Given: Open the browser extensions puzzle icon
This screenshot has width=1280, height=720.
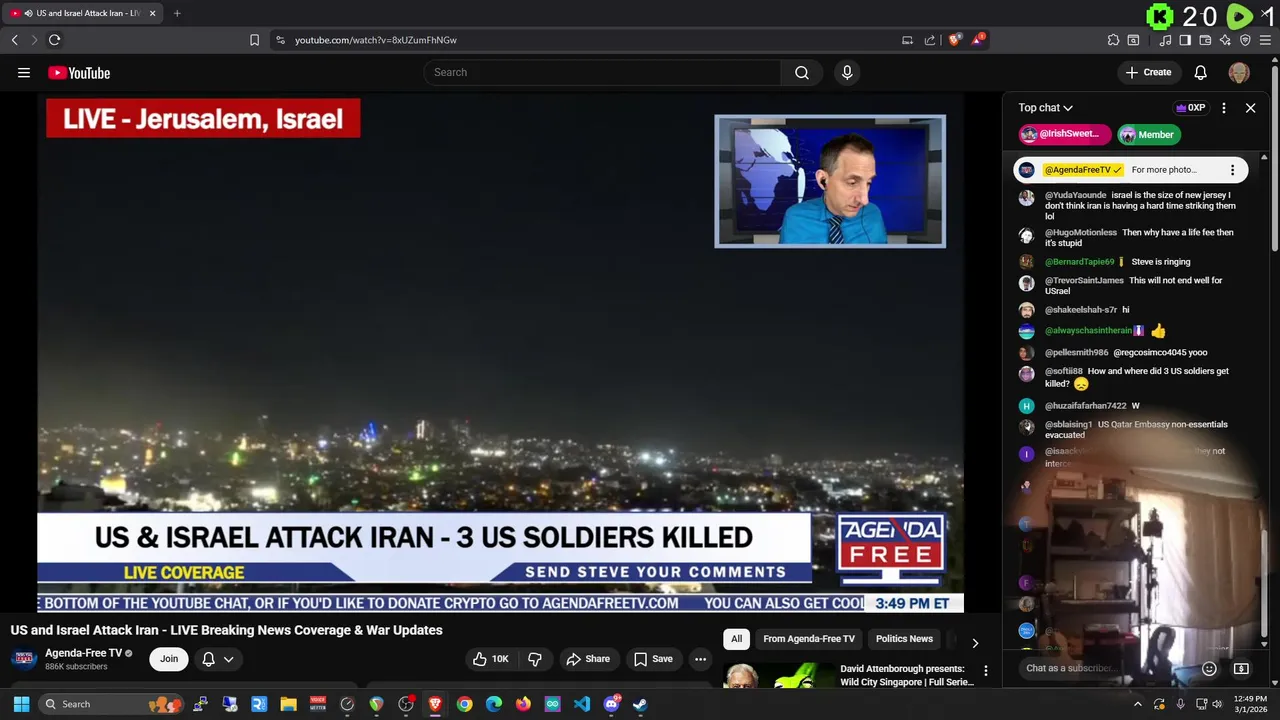Looking at the screenshot, I should pyautogui.click(x=1113, y=40).
